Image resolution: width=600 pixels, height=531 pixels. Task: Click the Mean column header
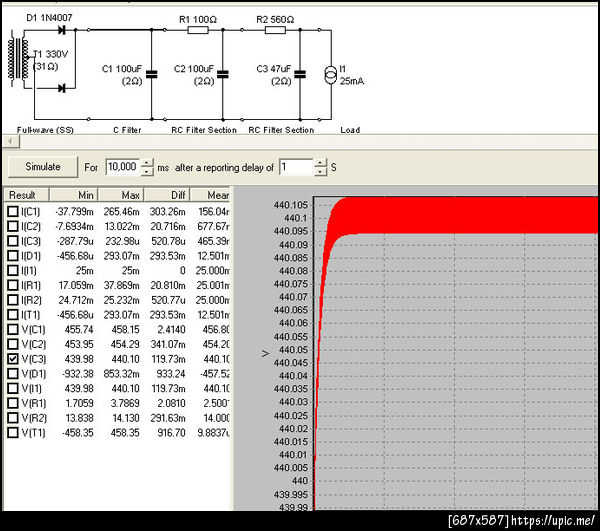point(210,195)
